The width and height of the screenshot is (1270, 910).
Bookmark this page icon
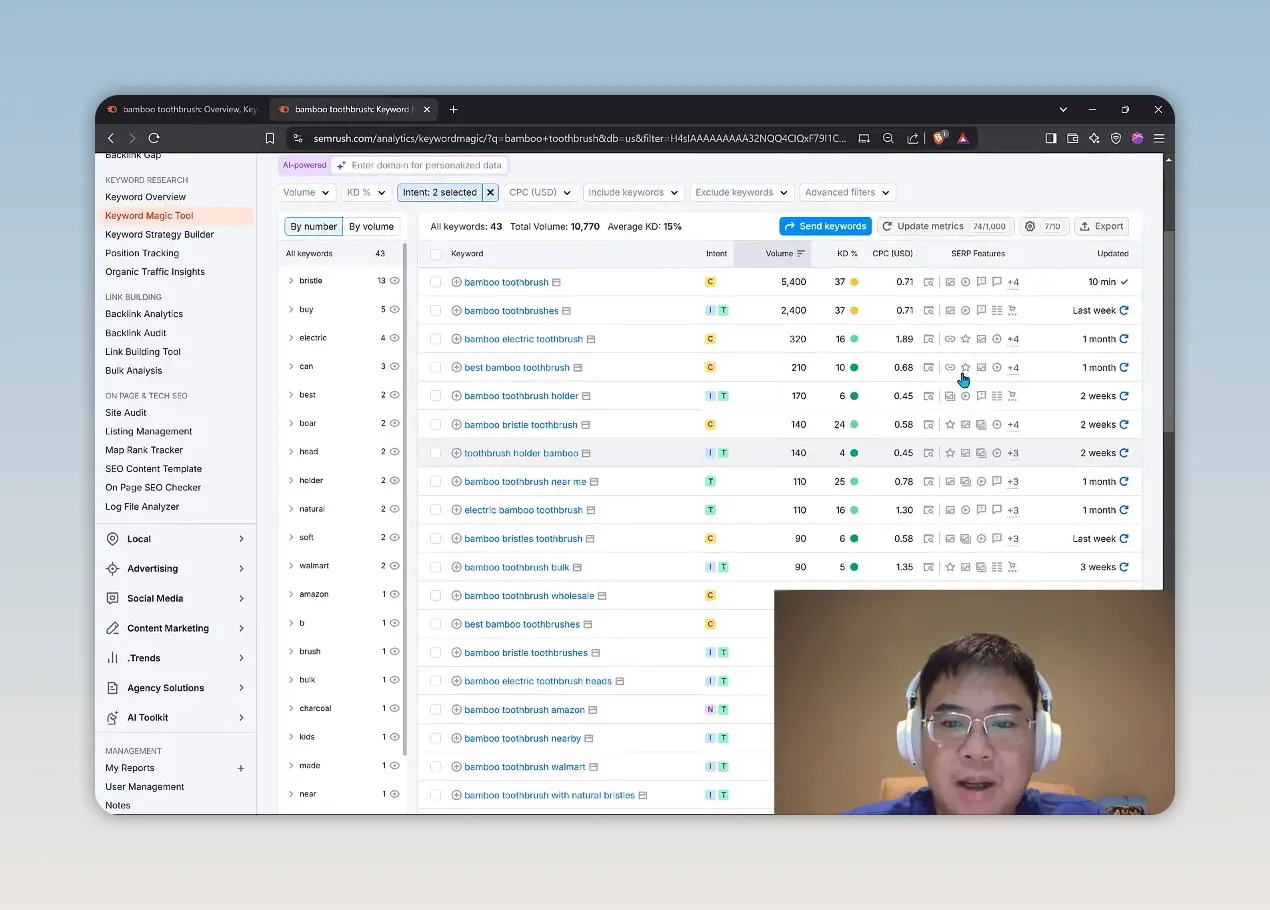point(270,138)
